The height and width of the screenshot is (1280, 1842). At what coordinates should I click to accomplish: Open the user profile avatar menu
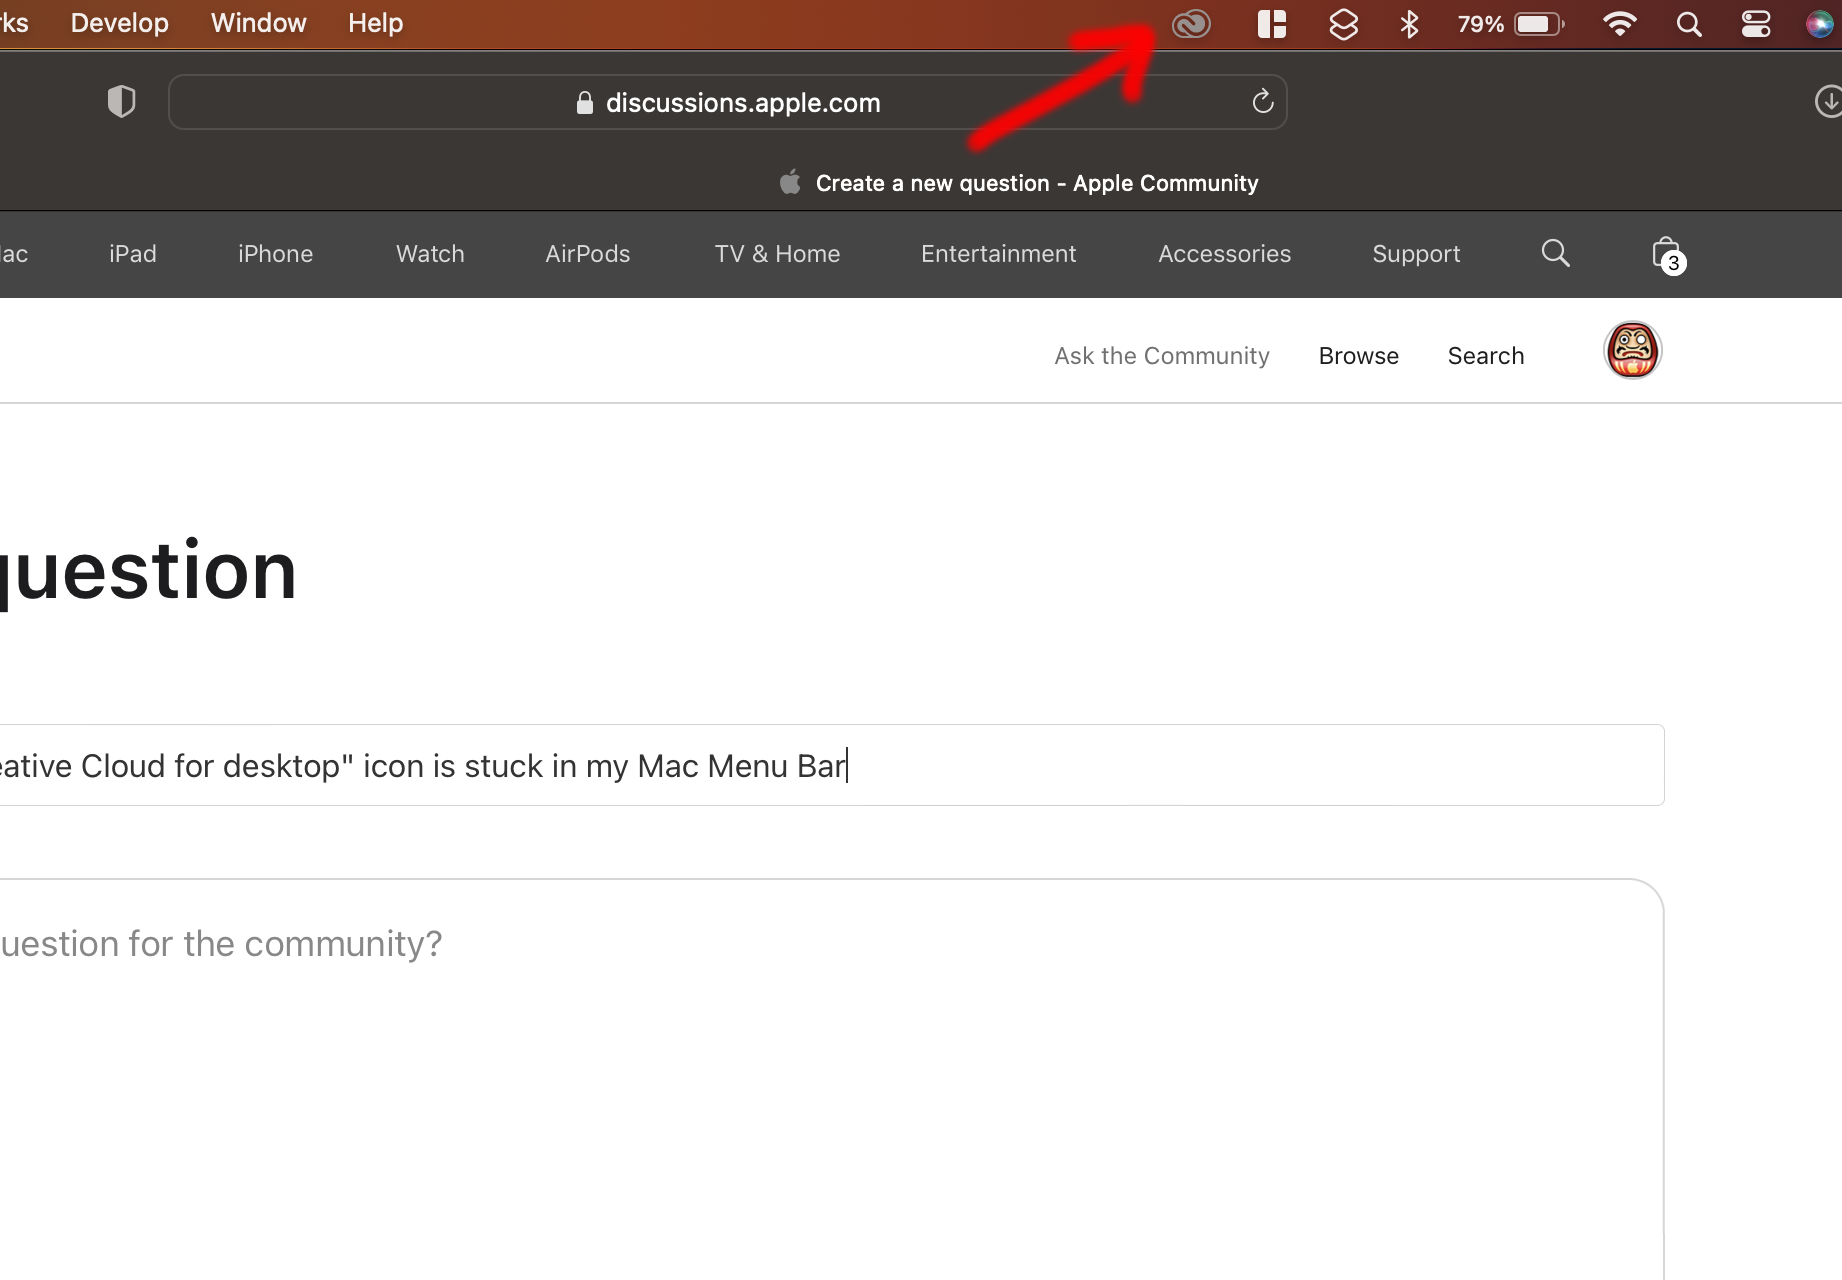pos(1632,351)
